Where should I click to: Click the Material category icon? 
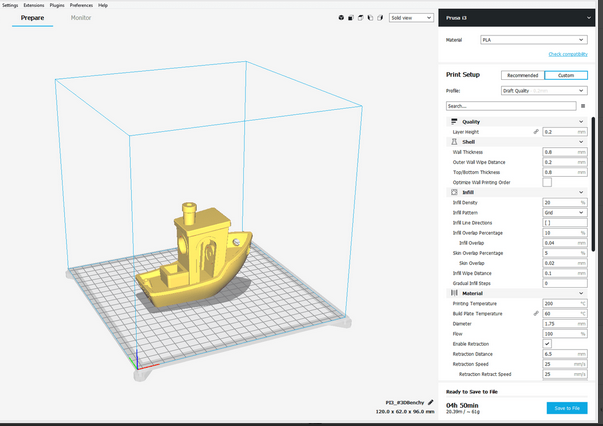point(454,293)
